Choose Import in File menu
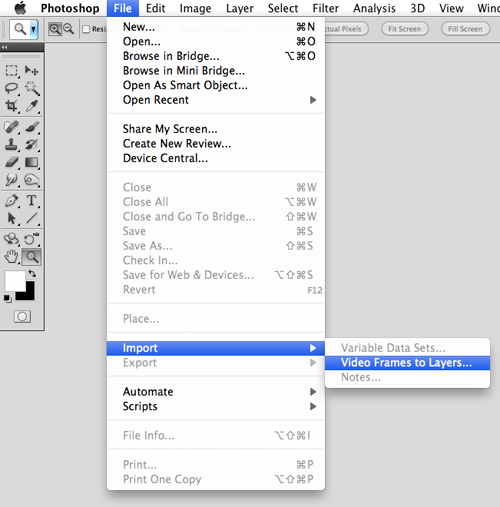 pos(216,348)
